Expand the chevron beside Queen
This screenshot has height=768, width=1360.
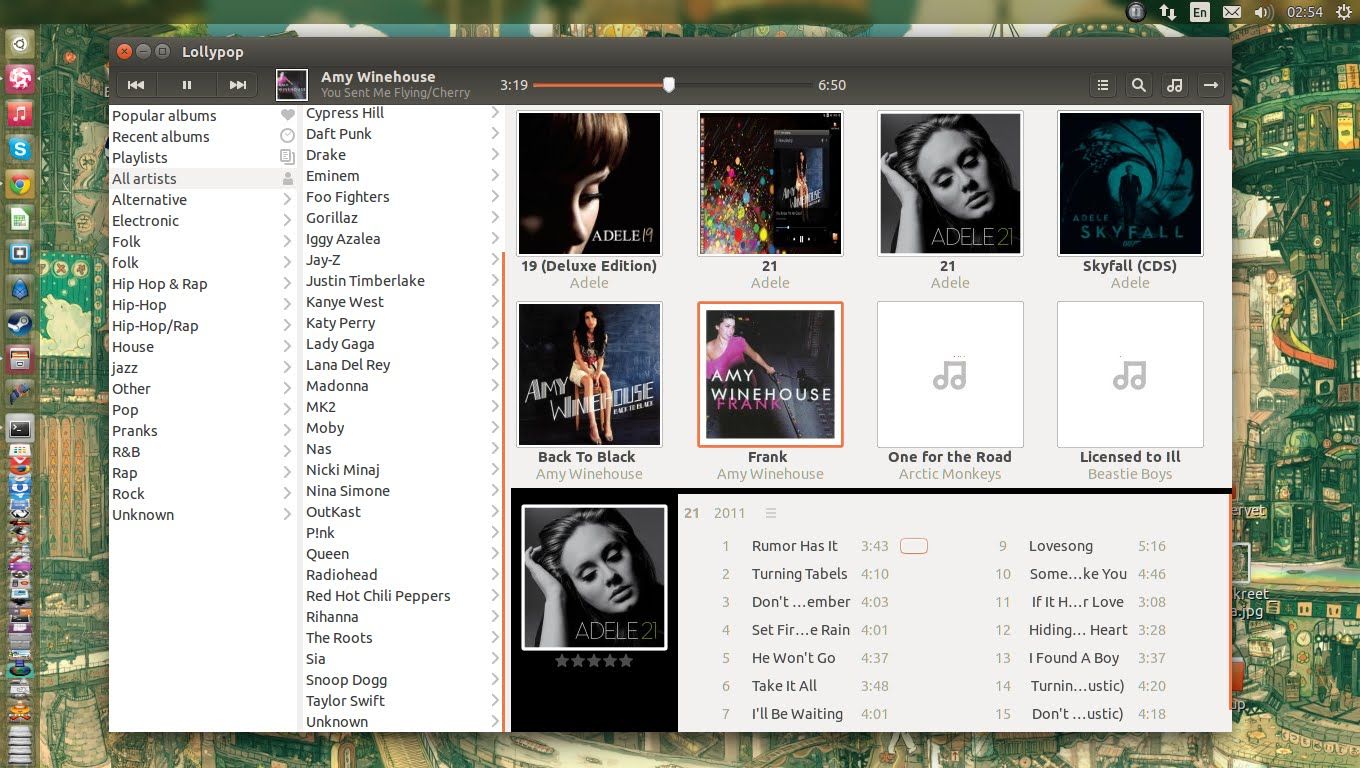495,554
